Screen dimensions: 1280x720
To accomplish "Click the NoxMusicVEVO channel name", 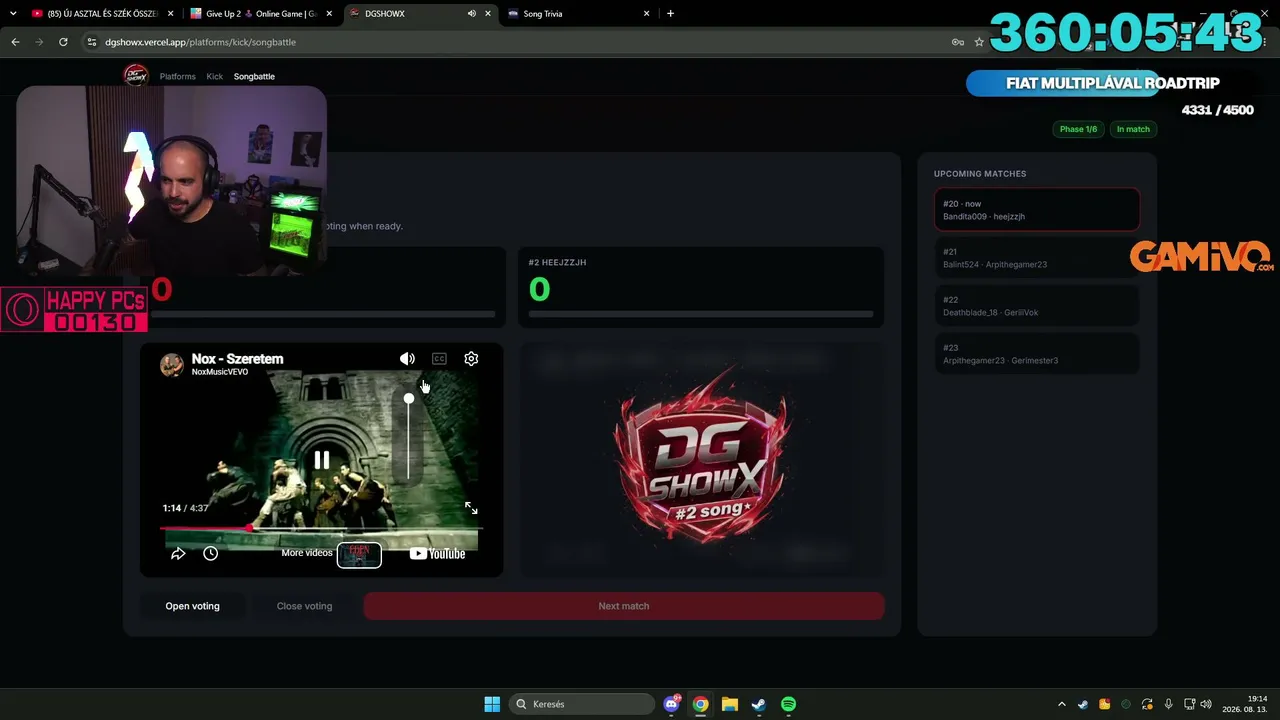I will coord(220,372).
